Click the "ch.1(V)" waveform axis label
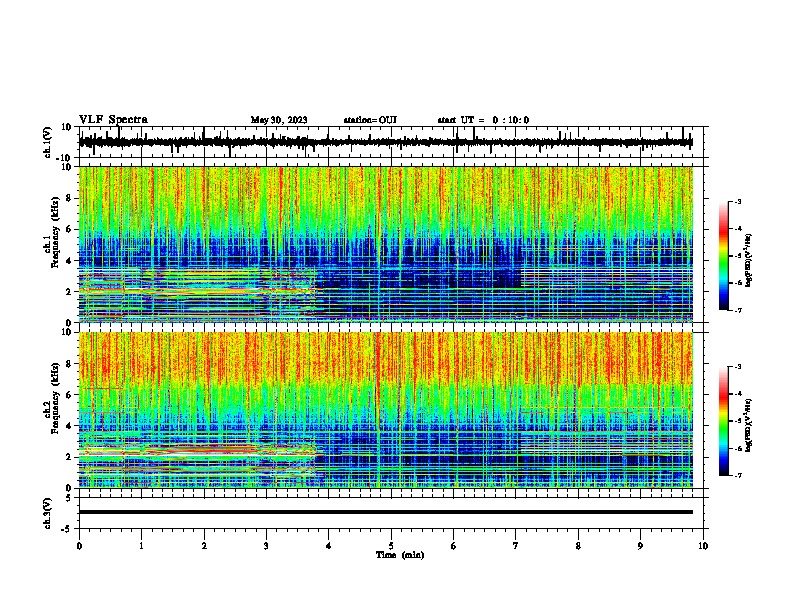This screenshot has width=792, height=612. coord(48,142)
